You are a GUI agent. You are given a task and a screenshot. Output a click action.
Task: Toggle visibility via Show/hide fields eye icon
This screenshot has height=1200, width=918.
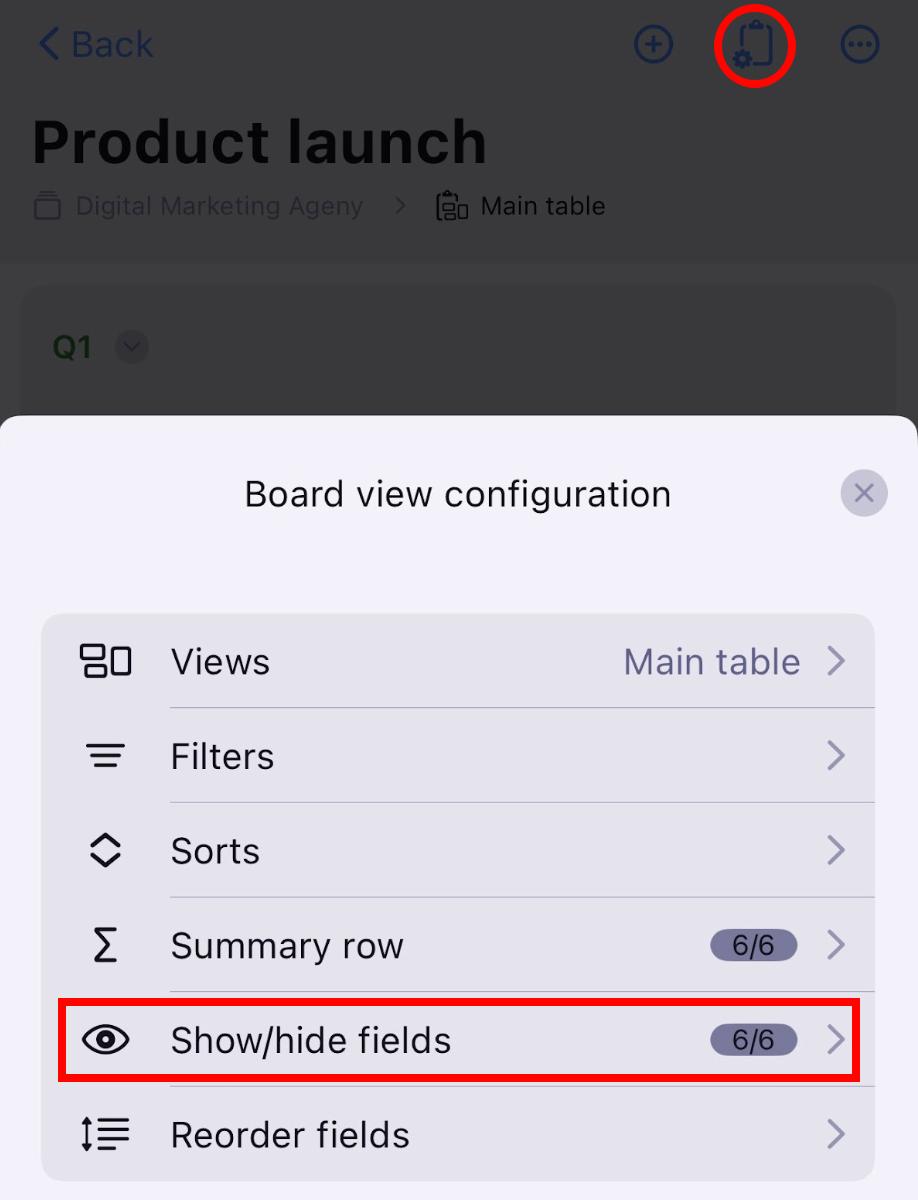(x=105, y=1040)
